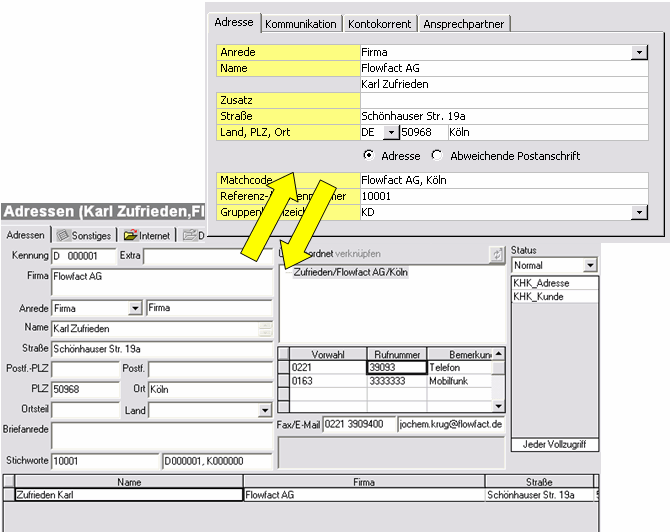Screen dimensions: 670x532
Task: Click phone cell Rufnummer 39093
Action: pos(397,367)
